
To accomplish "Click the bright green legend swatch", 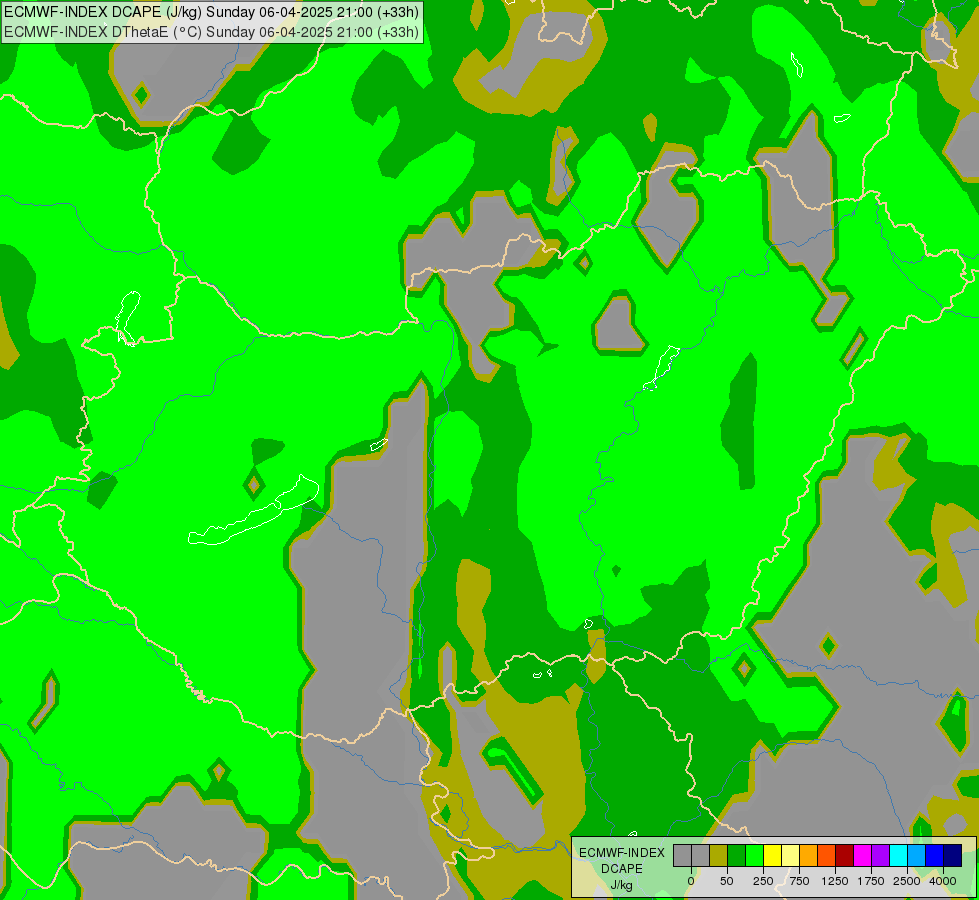I will tap(754, 855).
